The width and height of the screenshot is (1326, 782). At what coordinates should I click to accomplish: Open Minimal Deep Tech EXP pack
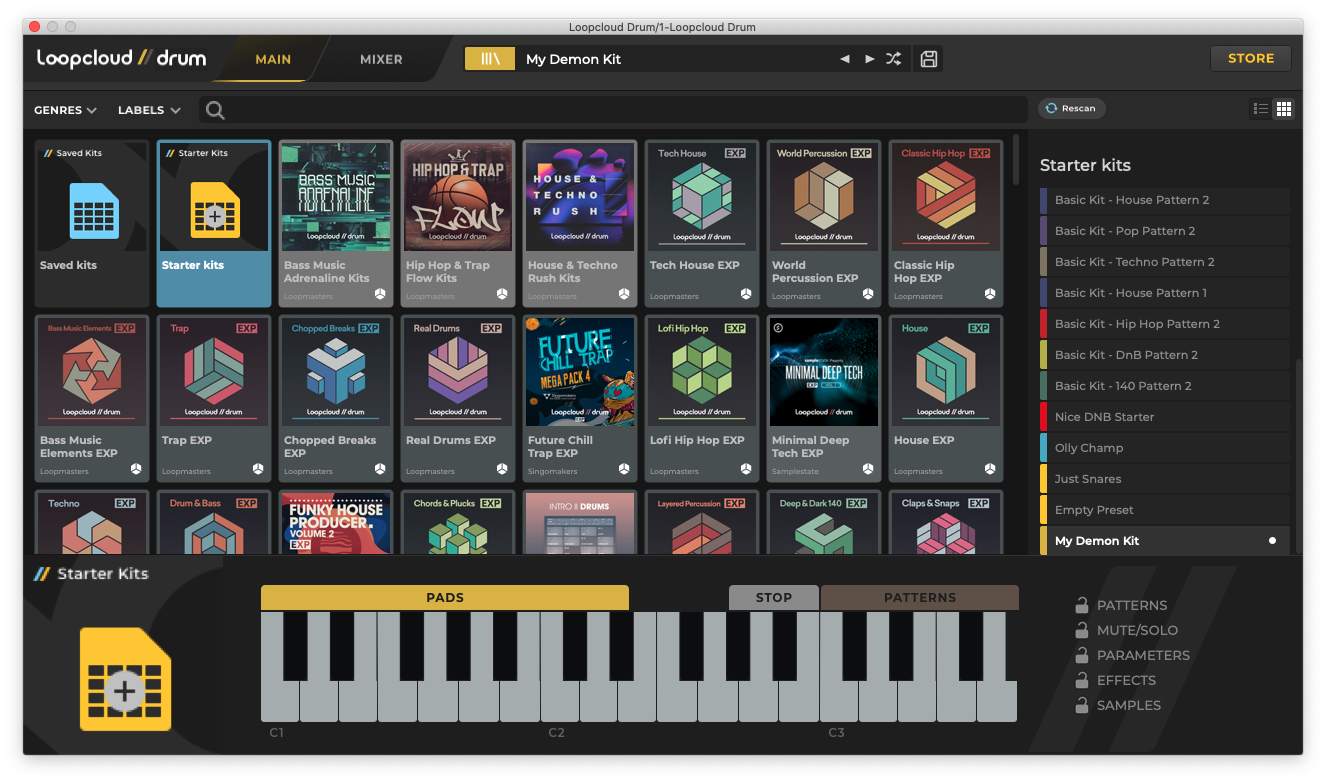824,398
